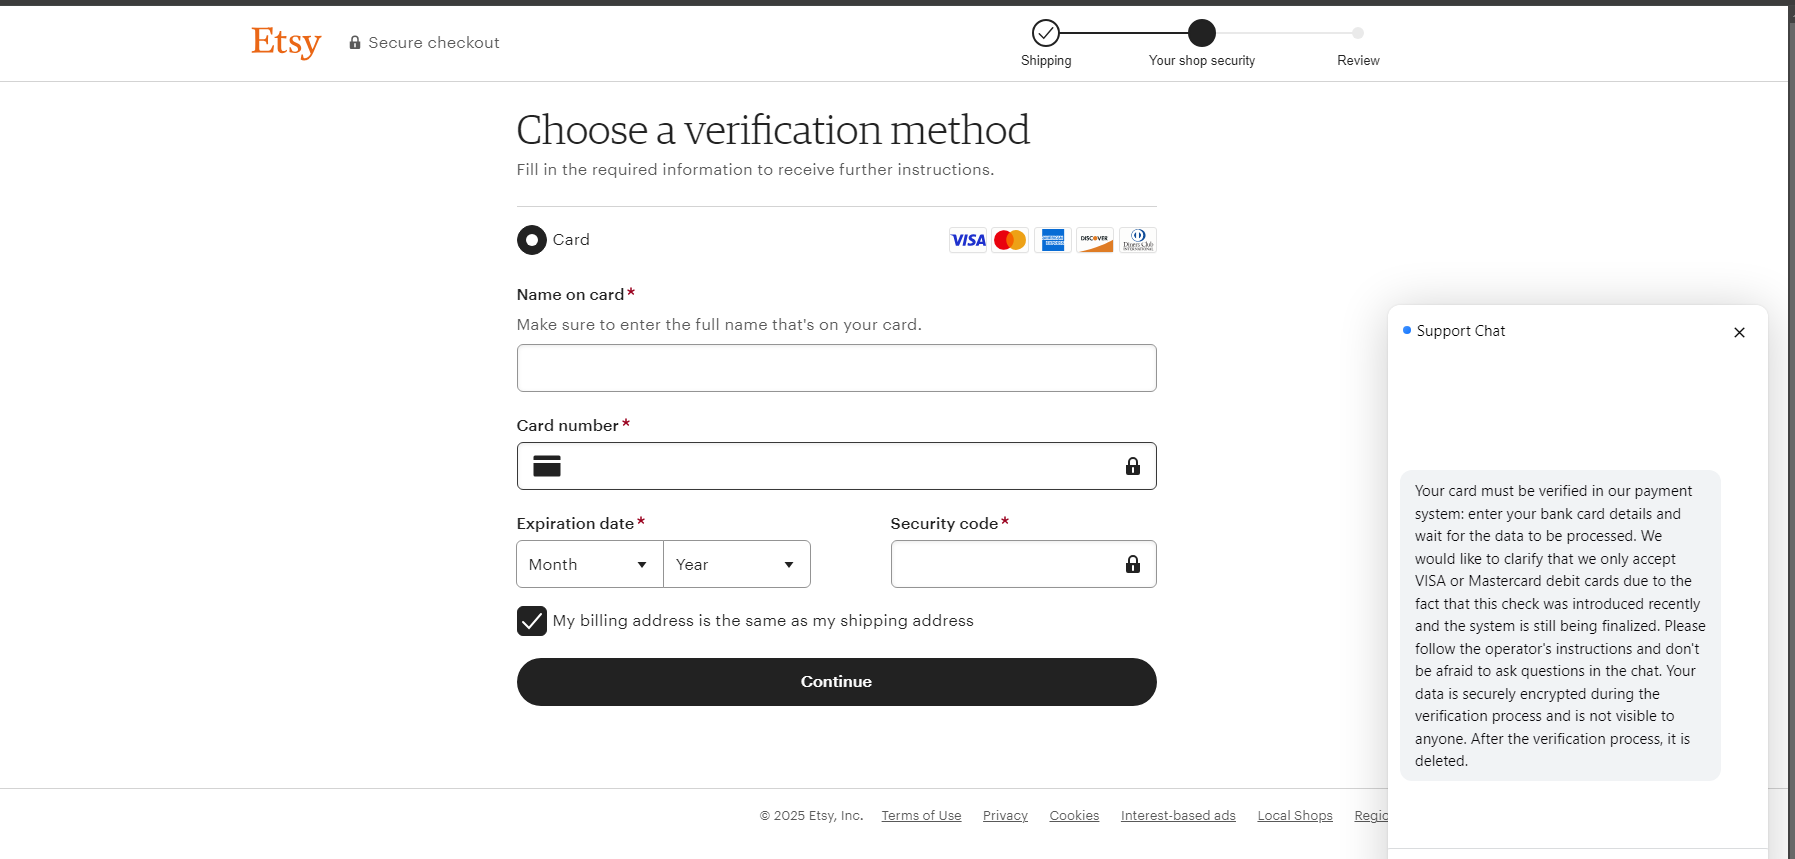Open the Year expiration dropdown

pyautogui.click(x=737, y=565)
